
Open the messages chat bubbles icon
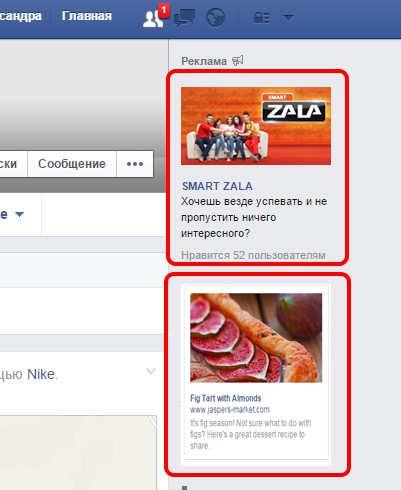[x=184, y=18]
